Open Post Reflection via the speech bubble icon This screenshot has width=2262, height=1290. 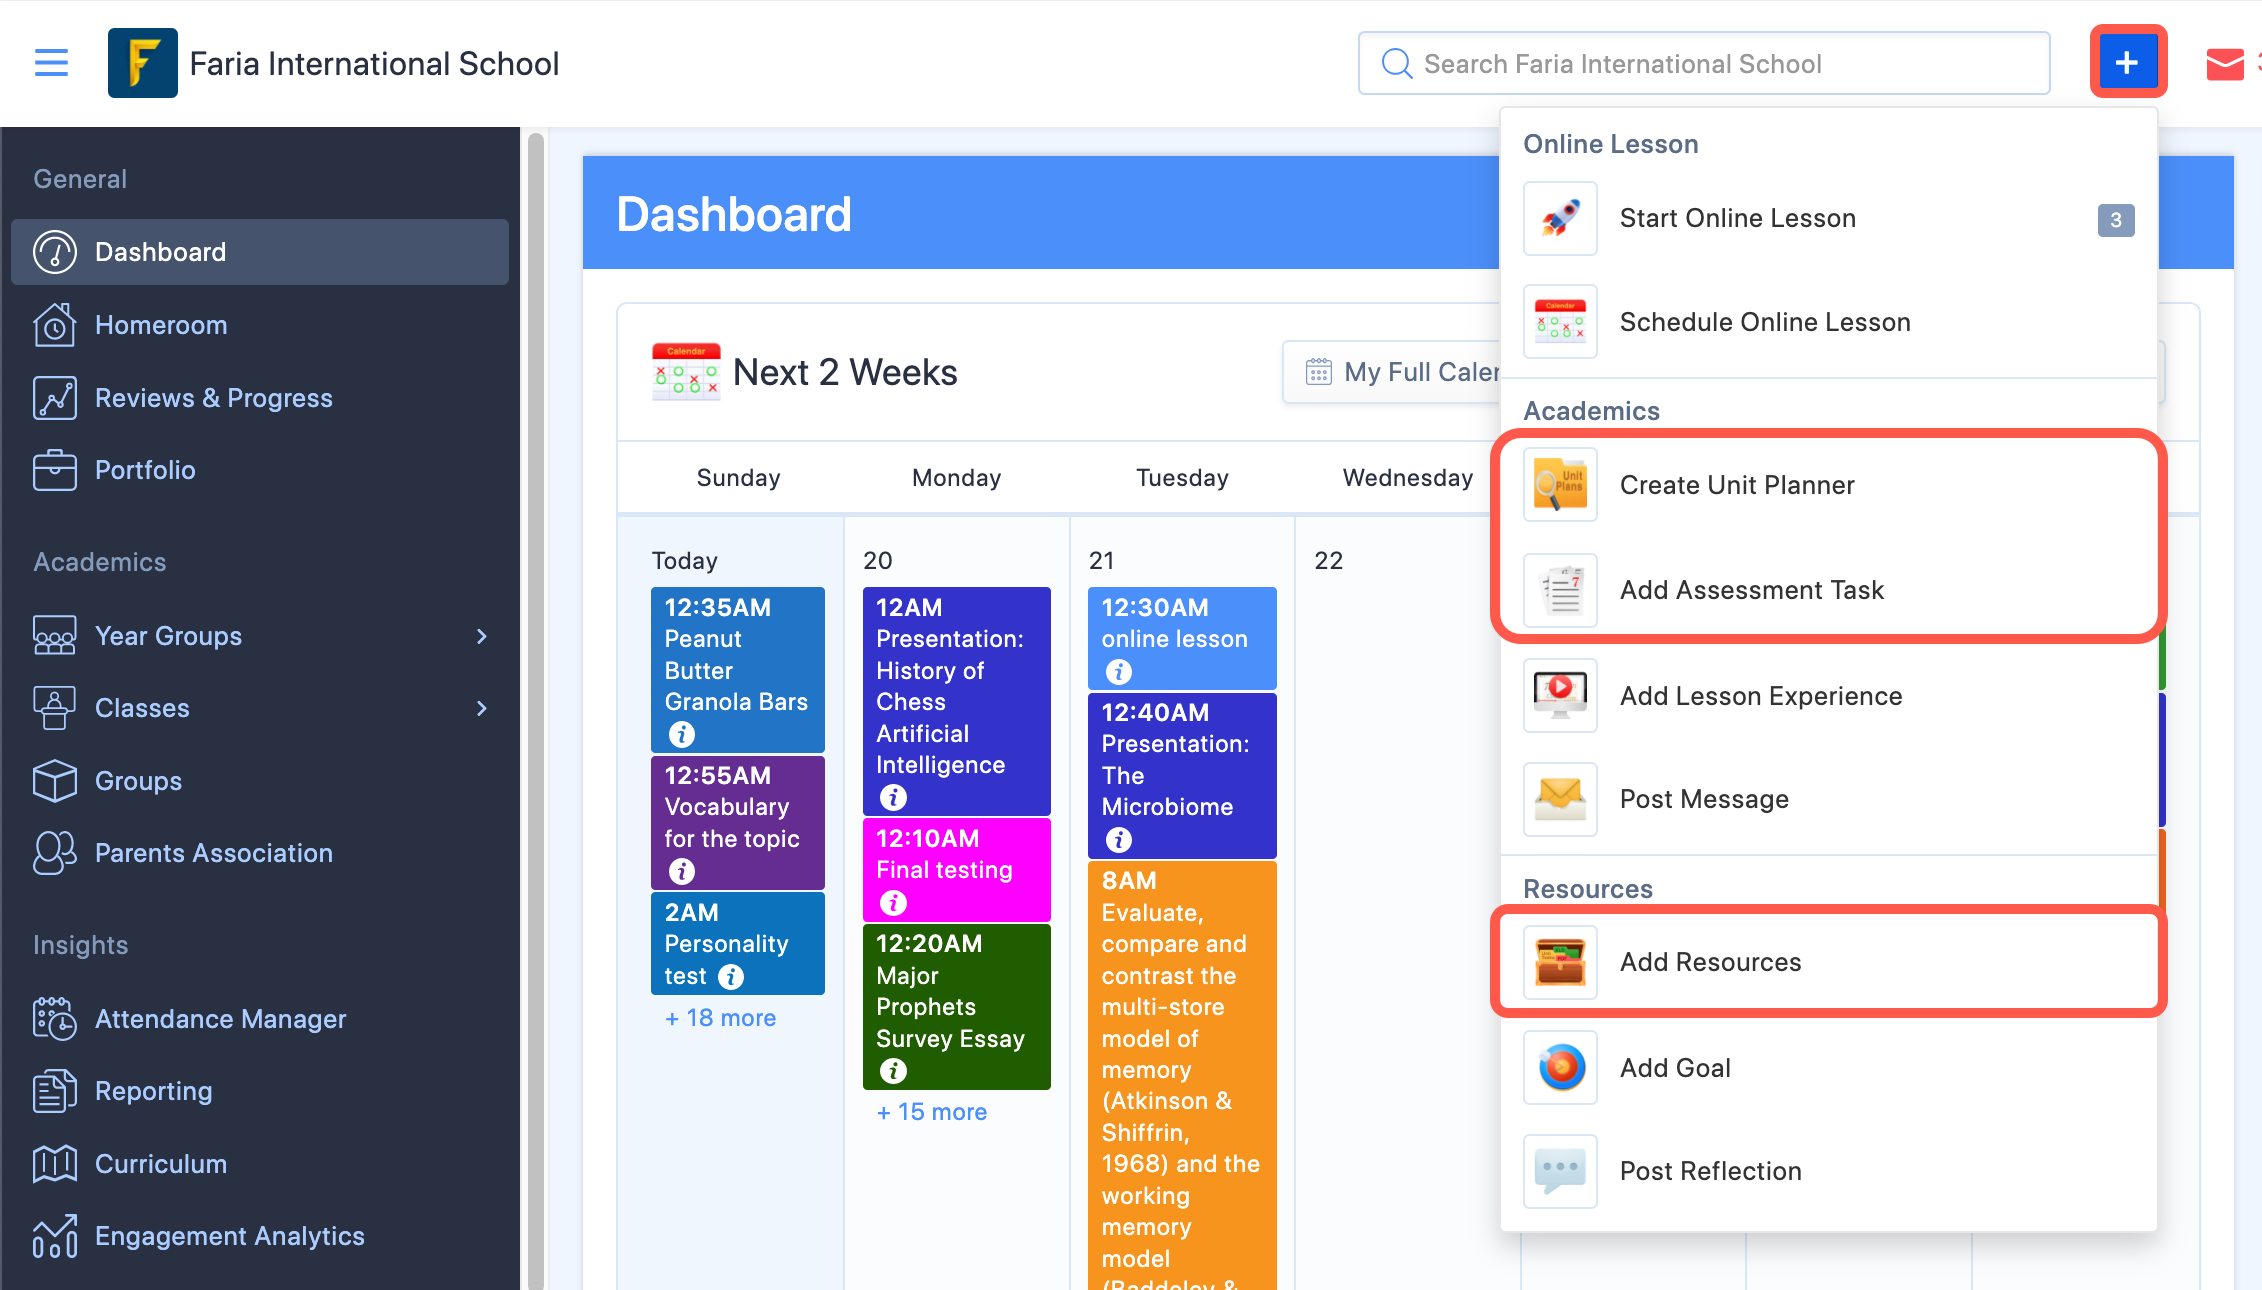(x=1560, y=1171)
